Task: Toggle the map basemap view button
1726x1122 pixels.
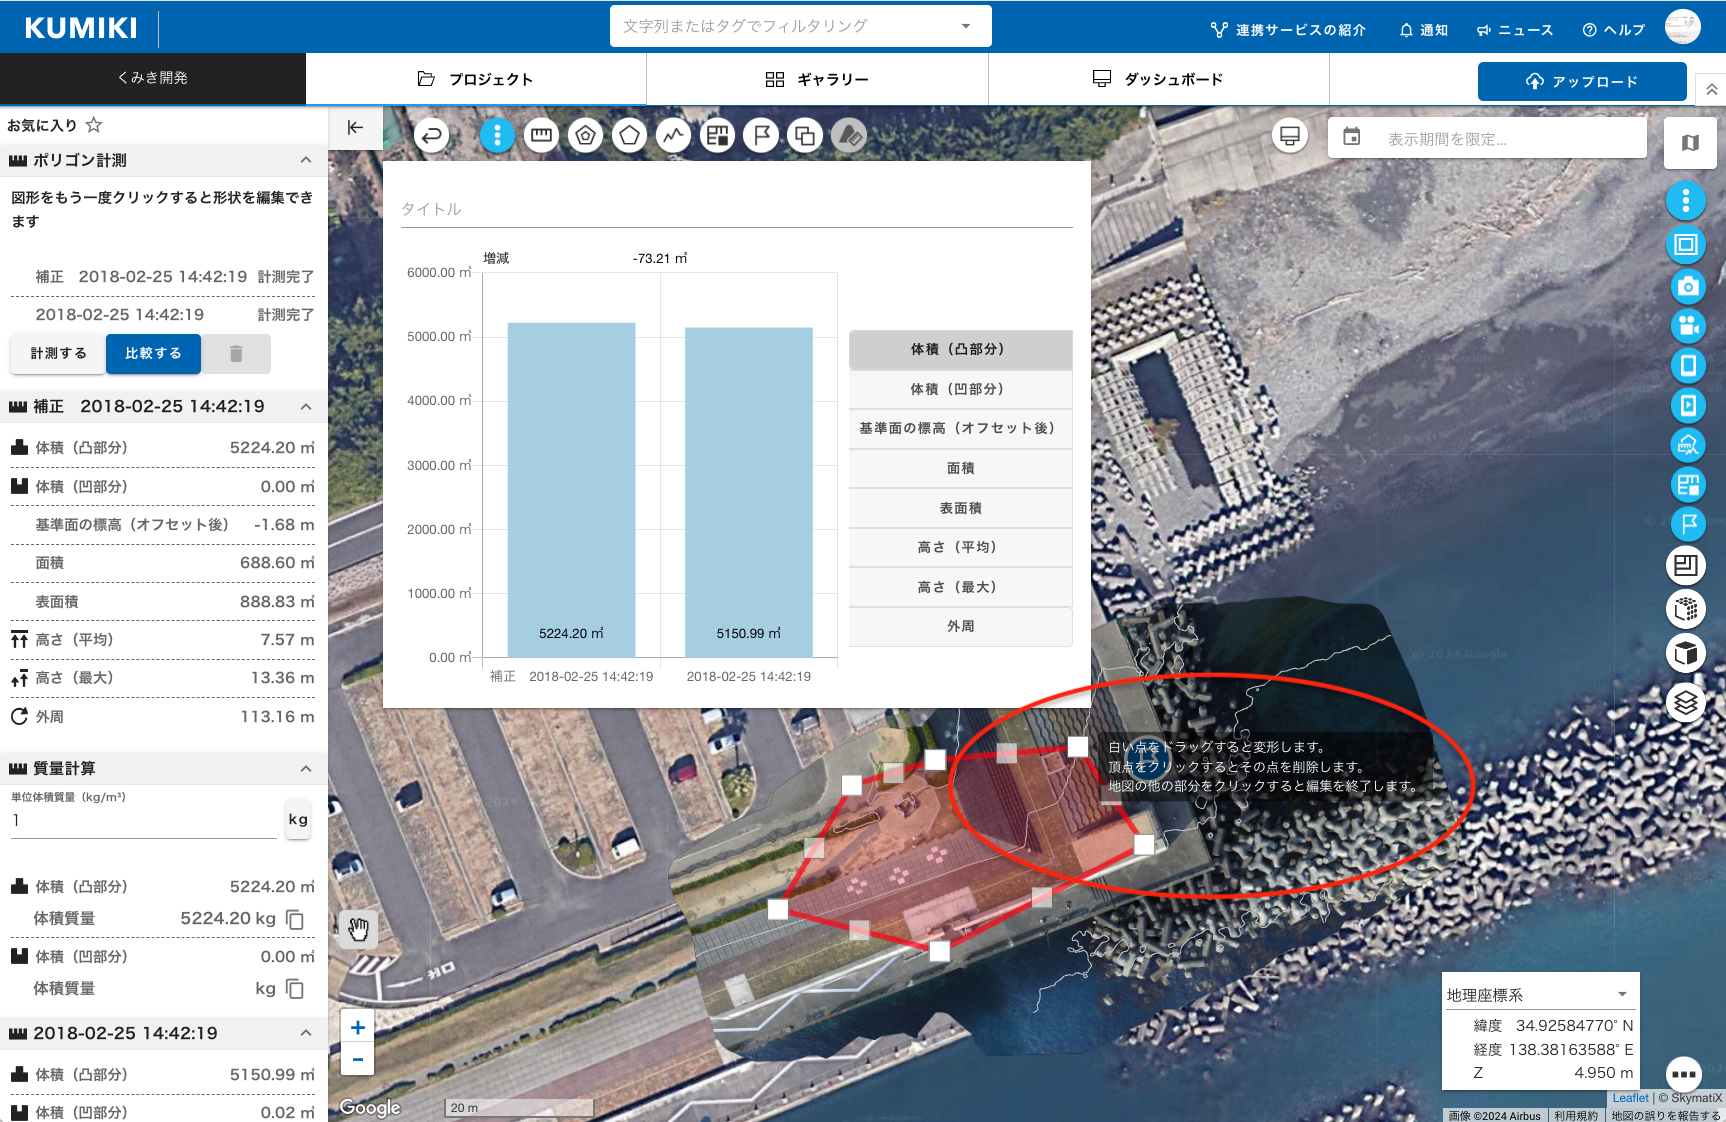Action: pos(1690,142)
